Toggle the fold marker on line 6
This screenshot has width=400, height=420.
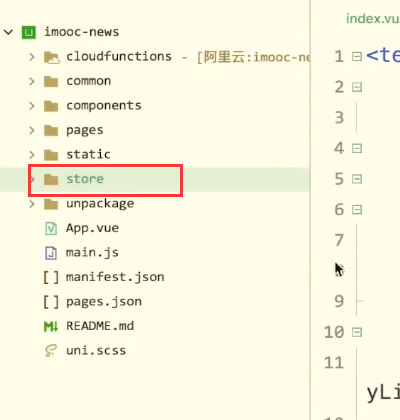(x=357, y=210)
